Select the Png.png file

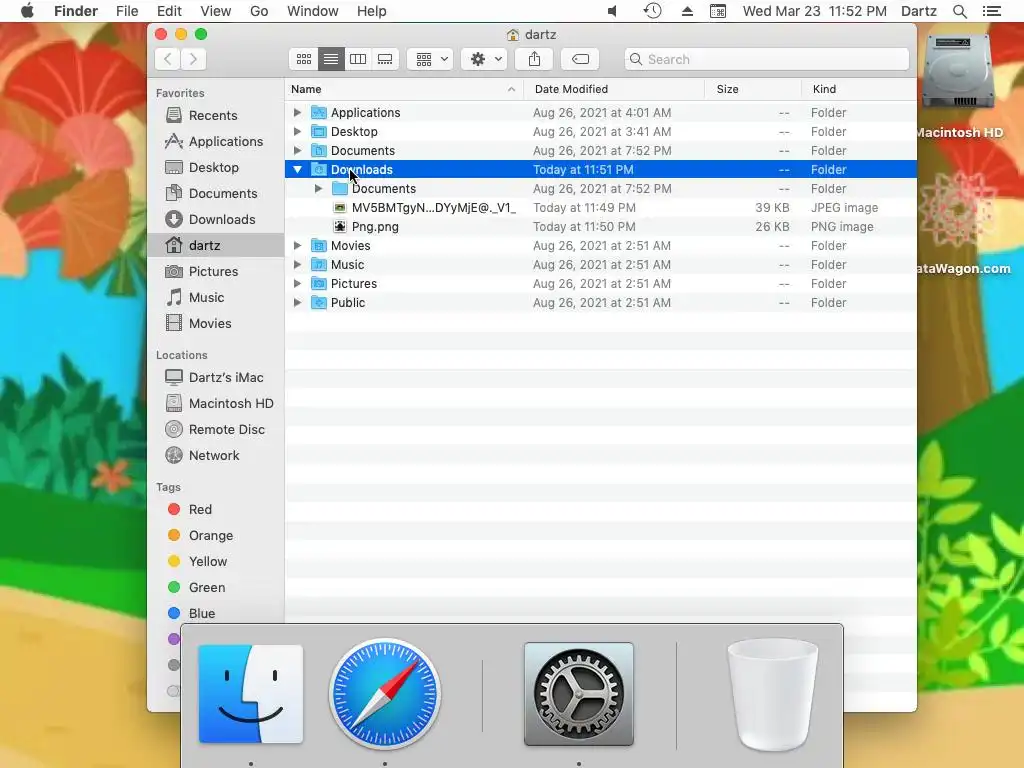[x=601, y=227]
